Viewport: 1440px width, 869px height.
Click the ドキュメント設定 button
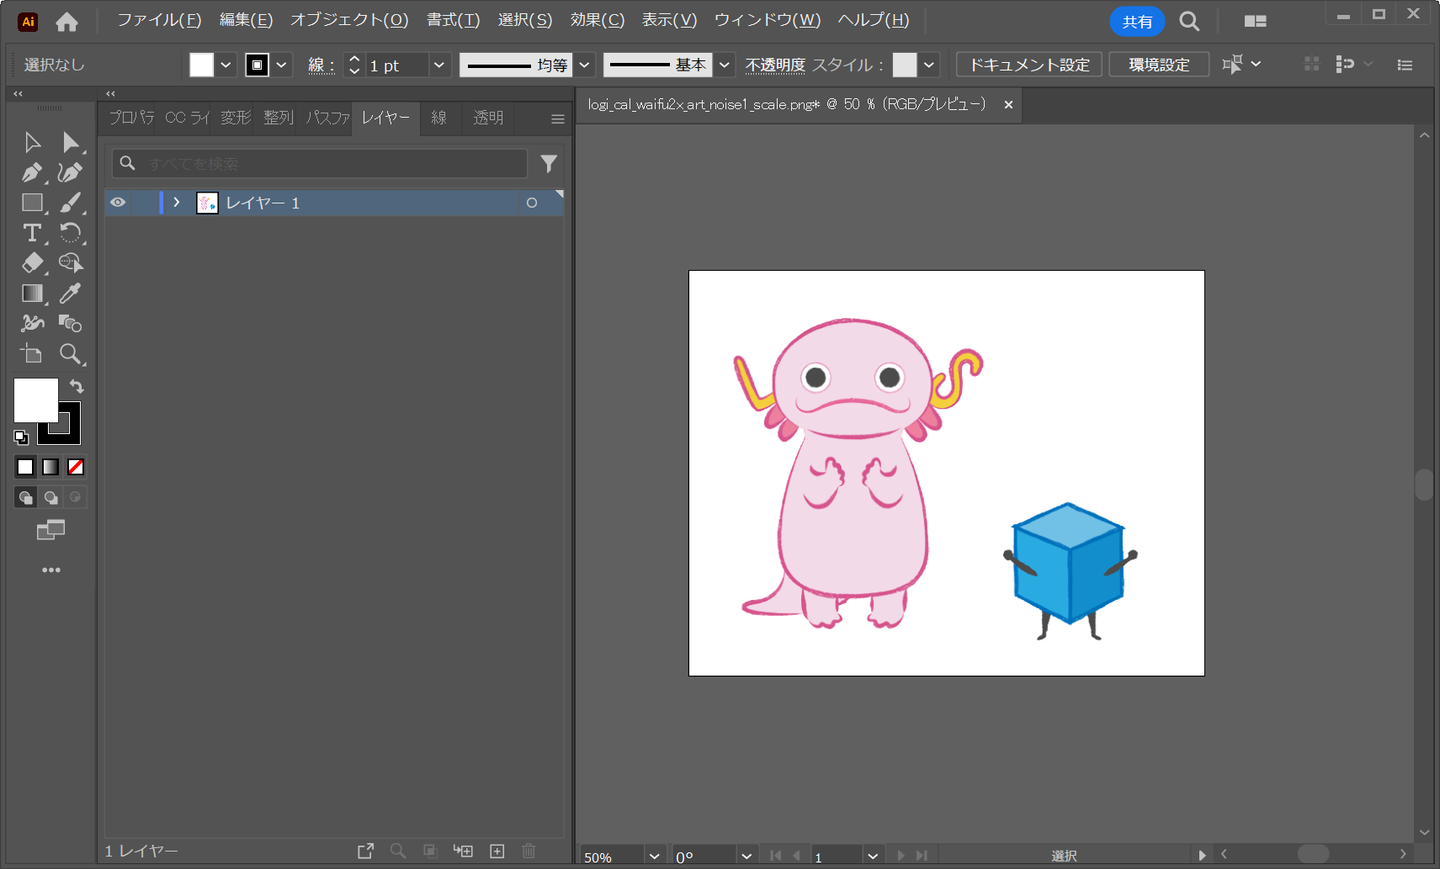click(x=1029, y=65)
